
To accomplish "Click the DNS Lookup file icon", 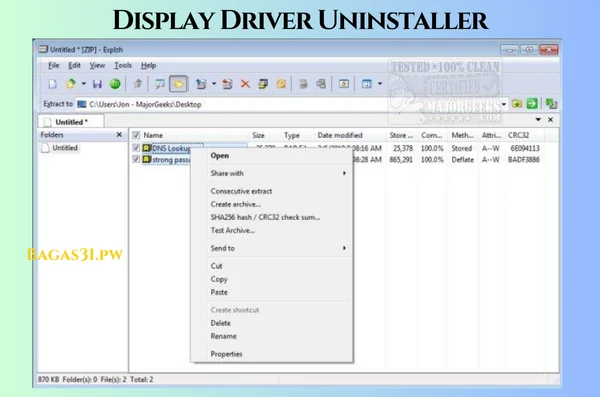I will pos(147,148).
